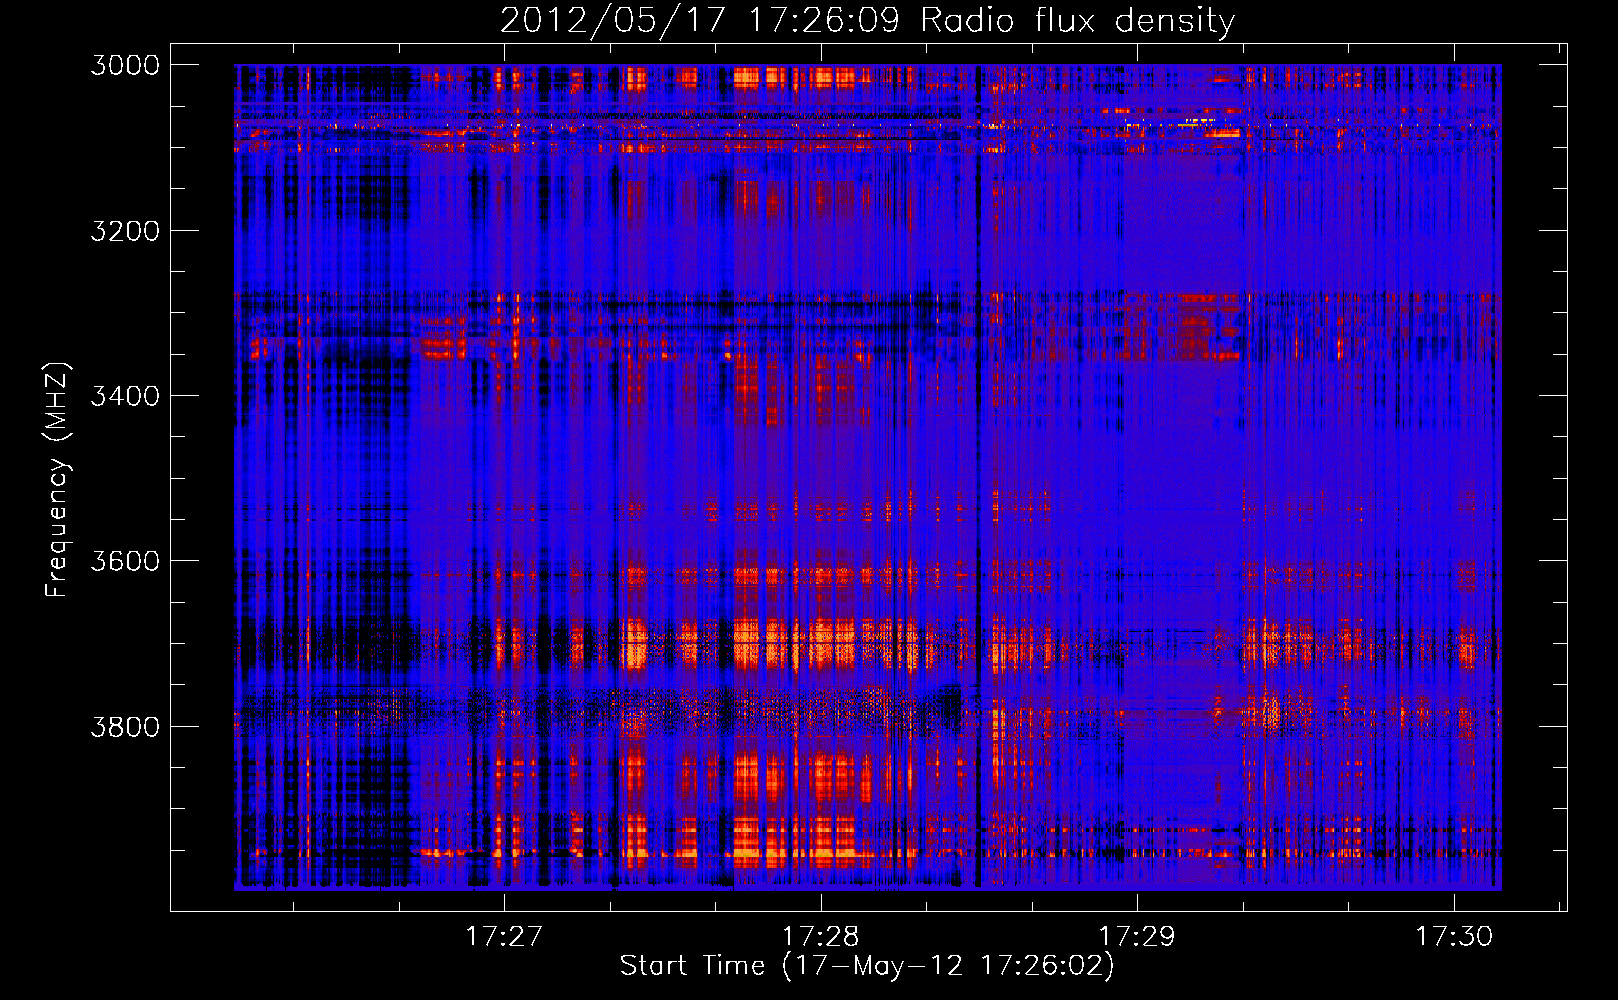Click the 3000 frequency axis label
The height and width of the screenshot is (1000, 1618).
click(125, 65)
